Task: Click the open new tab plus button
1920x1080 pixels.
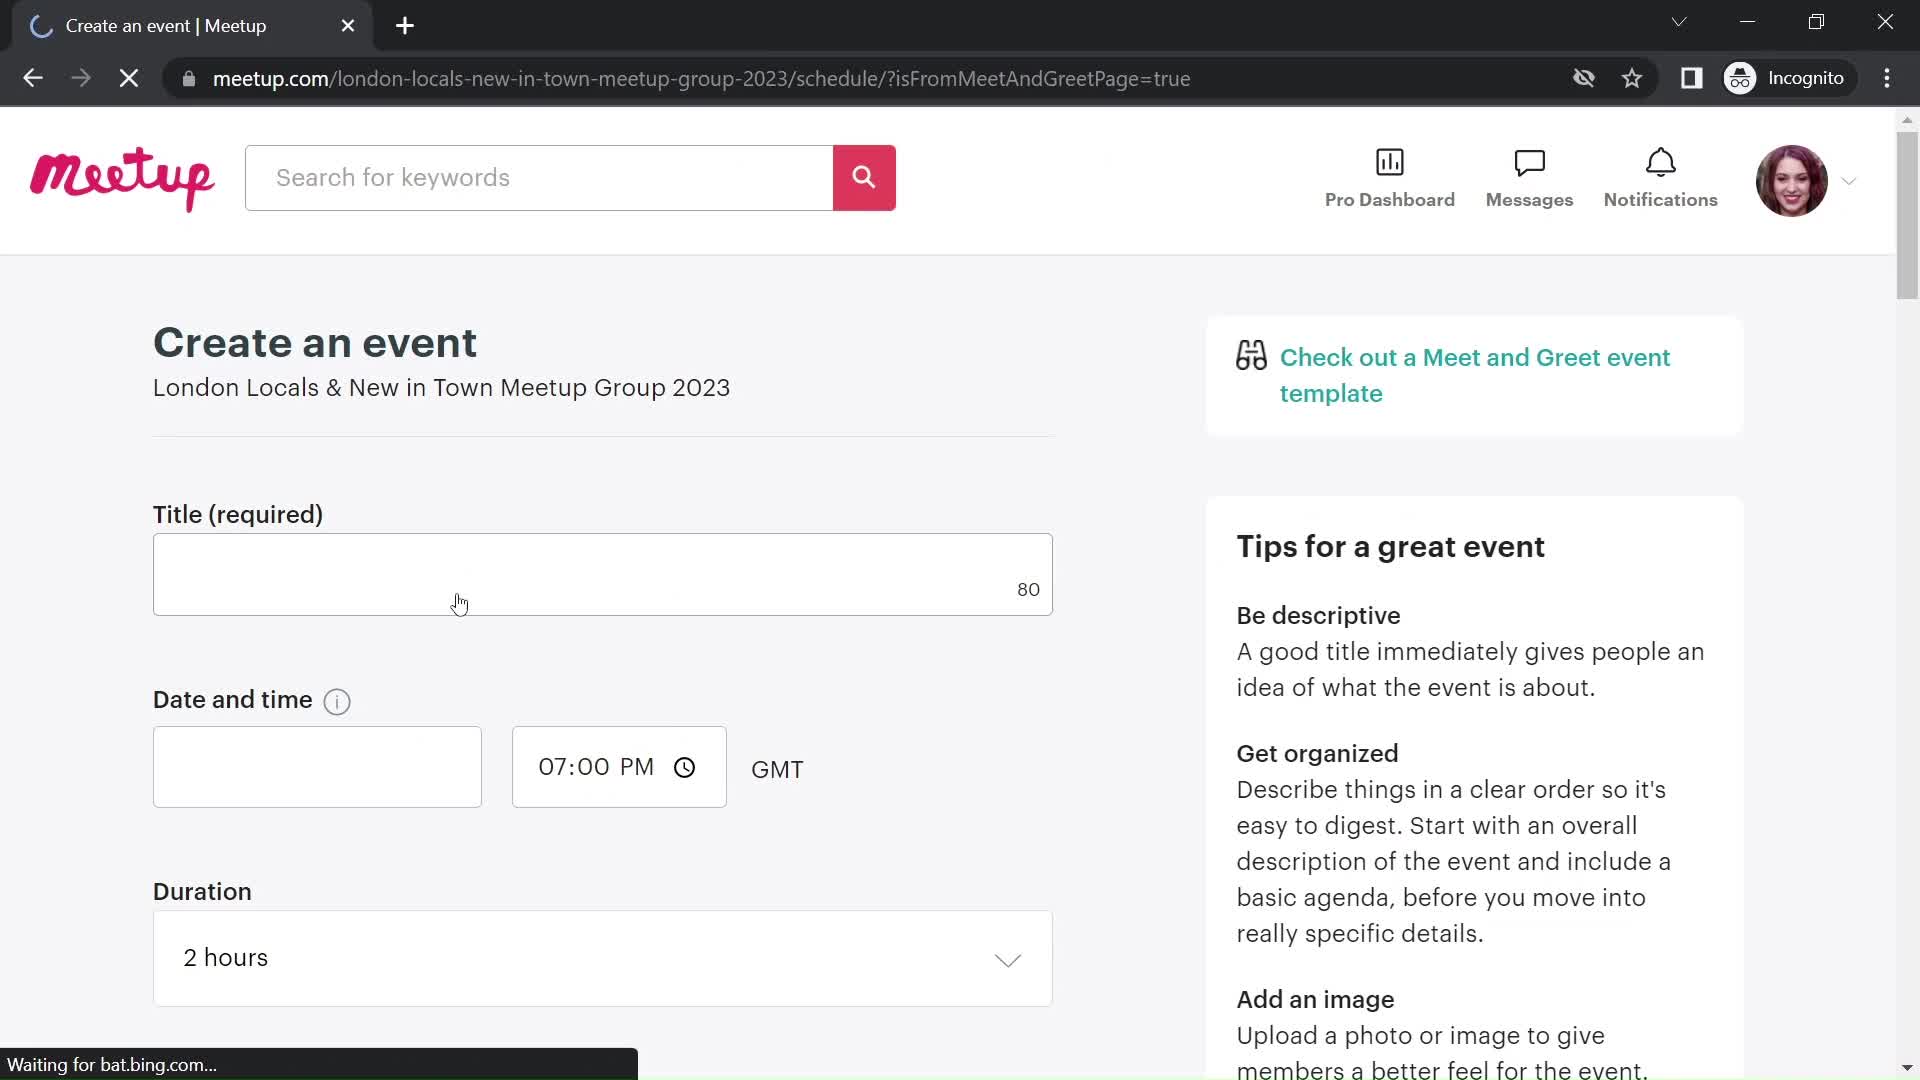Action: tap(405, 25)
